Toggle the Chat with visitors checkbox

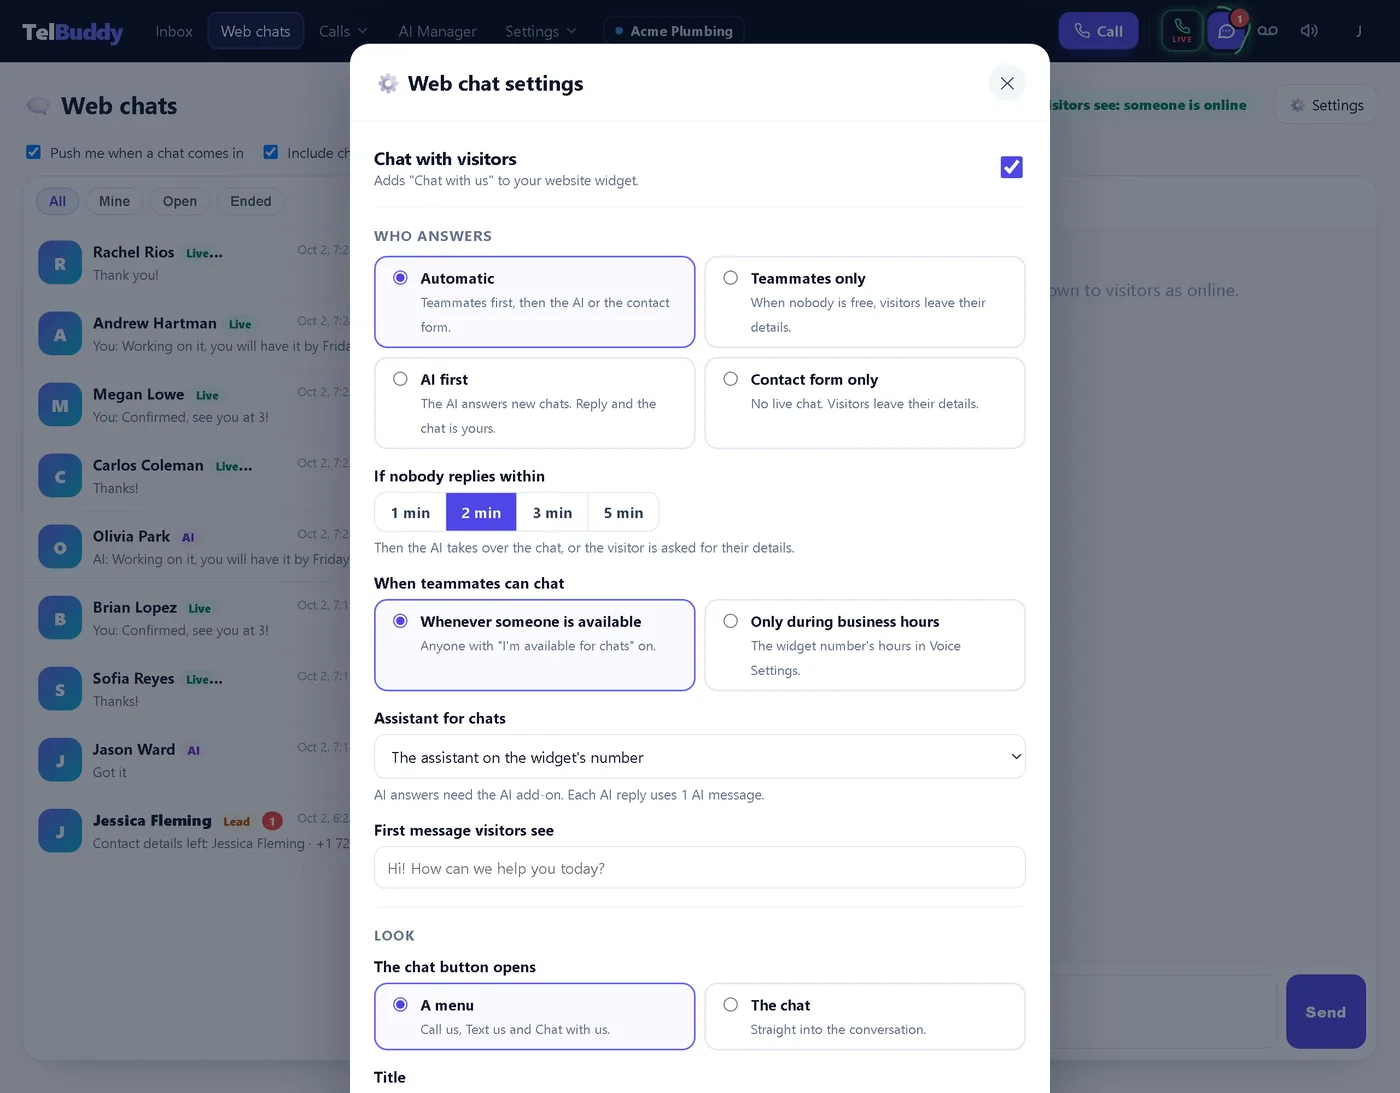coord(1012,167)
